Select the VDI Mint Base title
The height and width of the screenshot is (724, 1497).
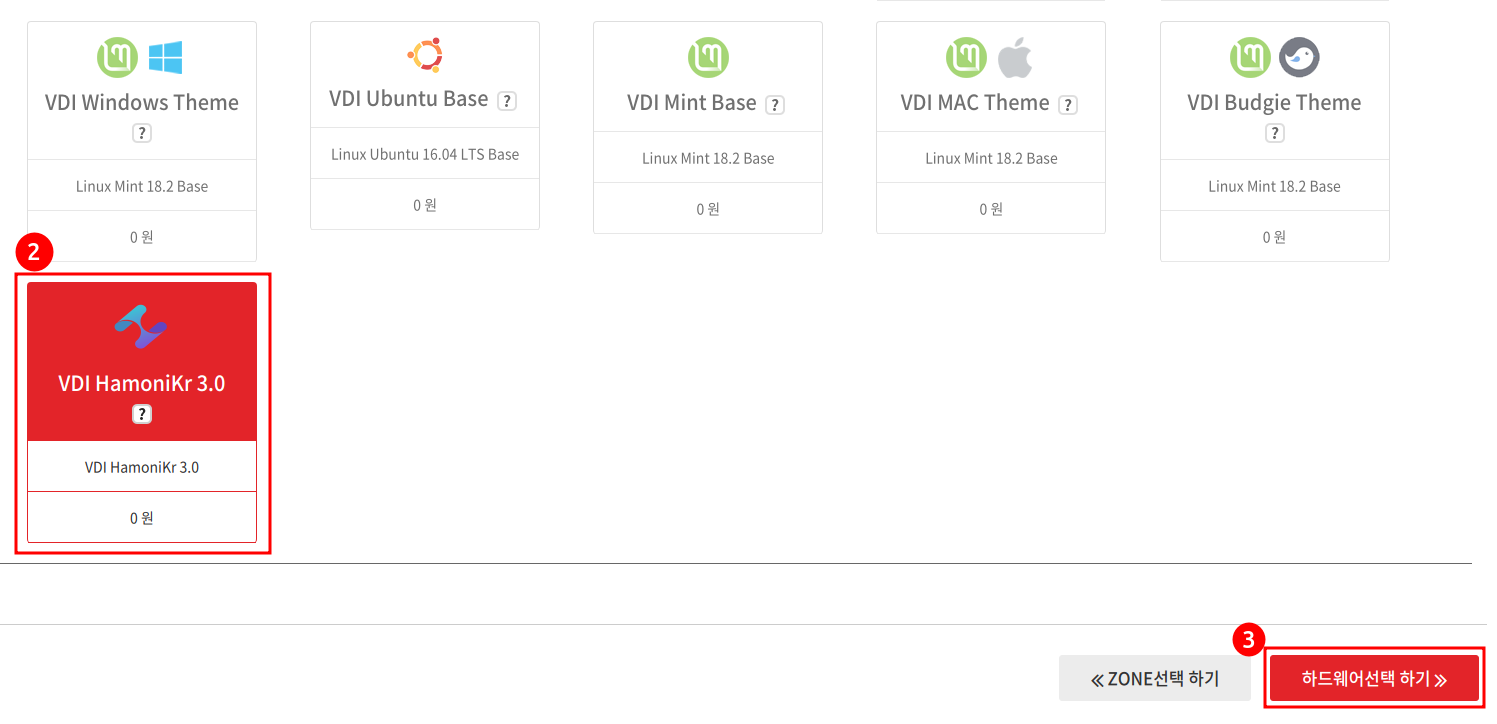pyautogui.click(x=692, y=103)
